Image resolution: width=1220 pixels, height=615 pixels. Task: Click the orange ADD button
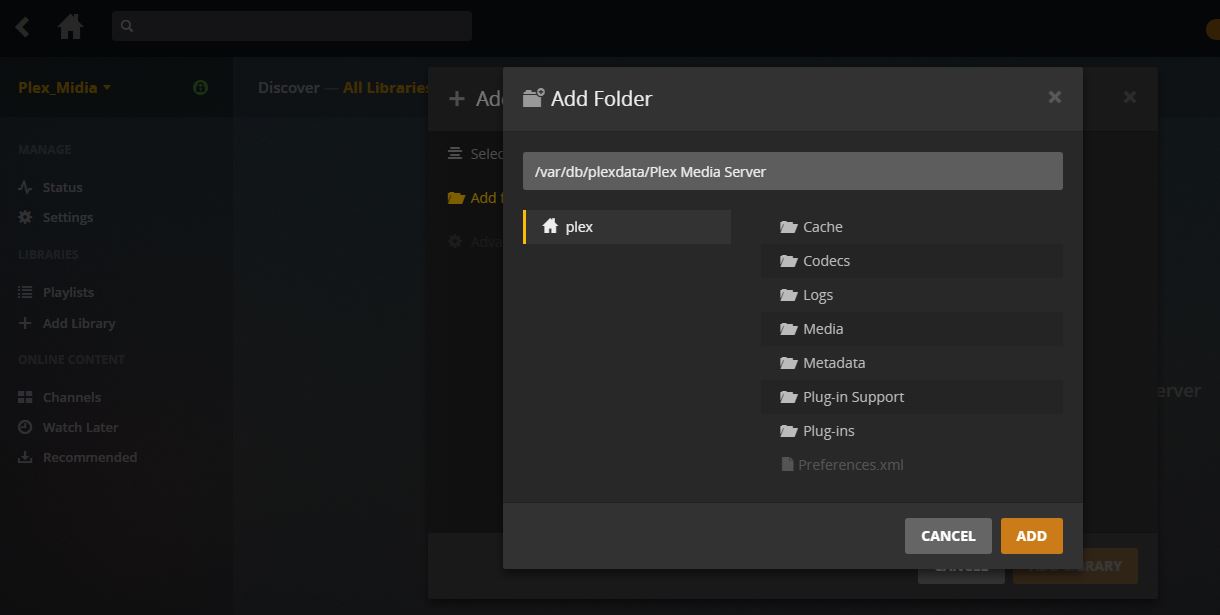click(x=1032, y=536)
